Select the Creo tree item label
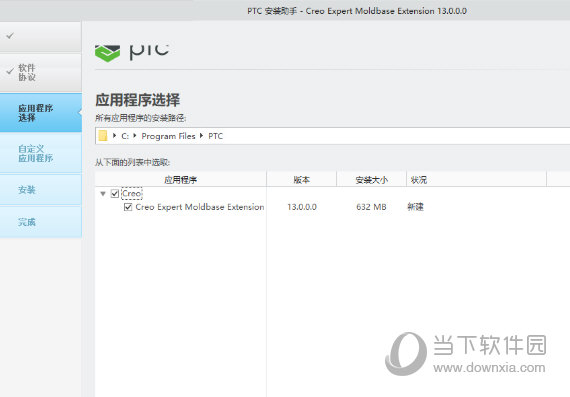This screenshot has width=570, height=397. 132,193
